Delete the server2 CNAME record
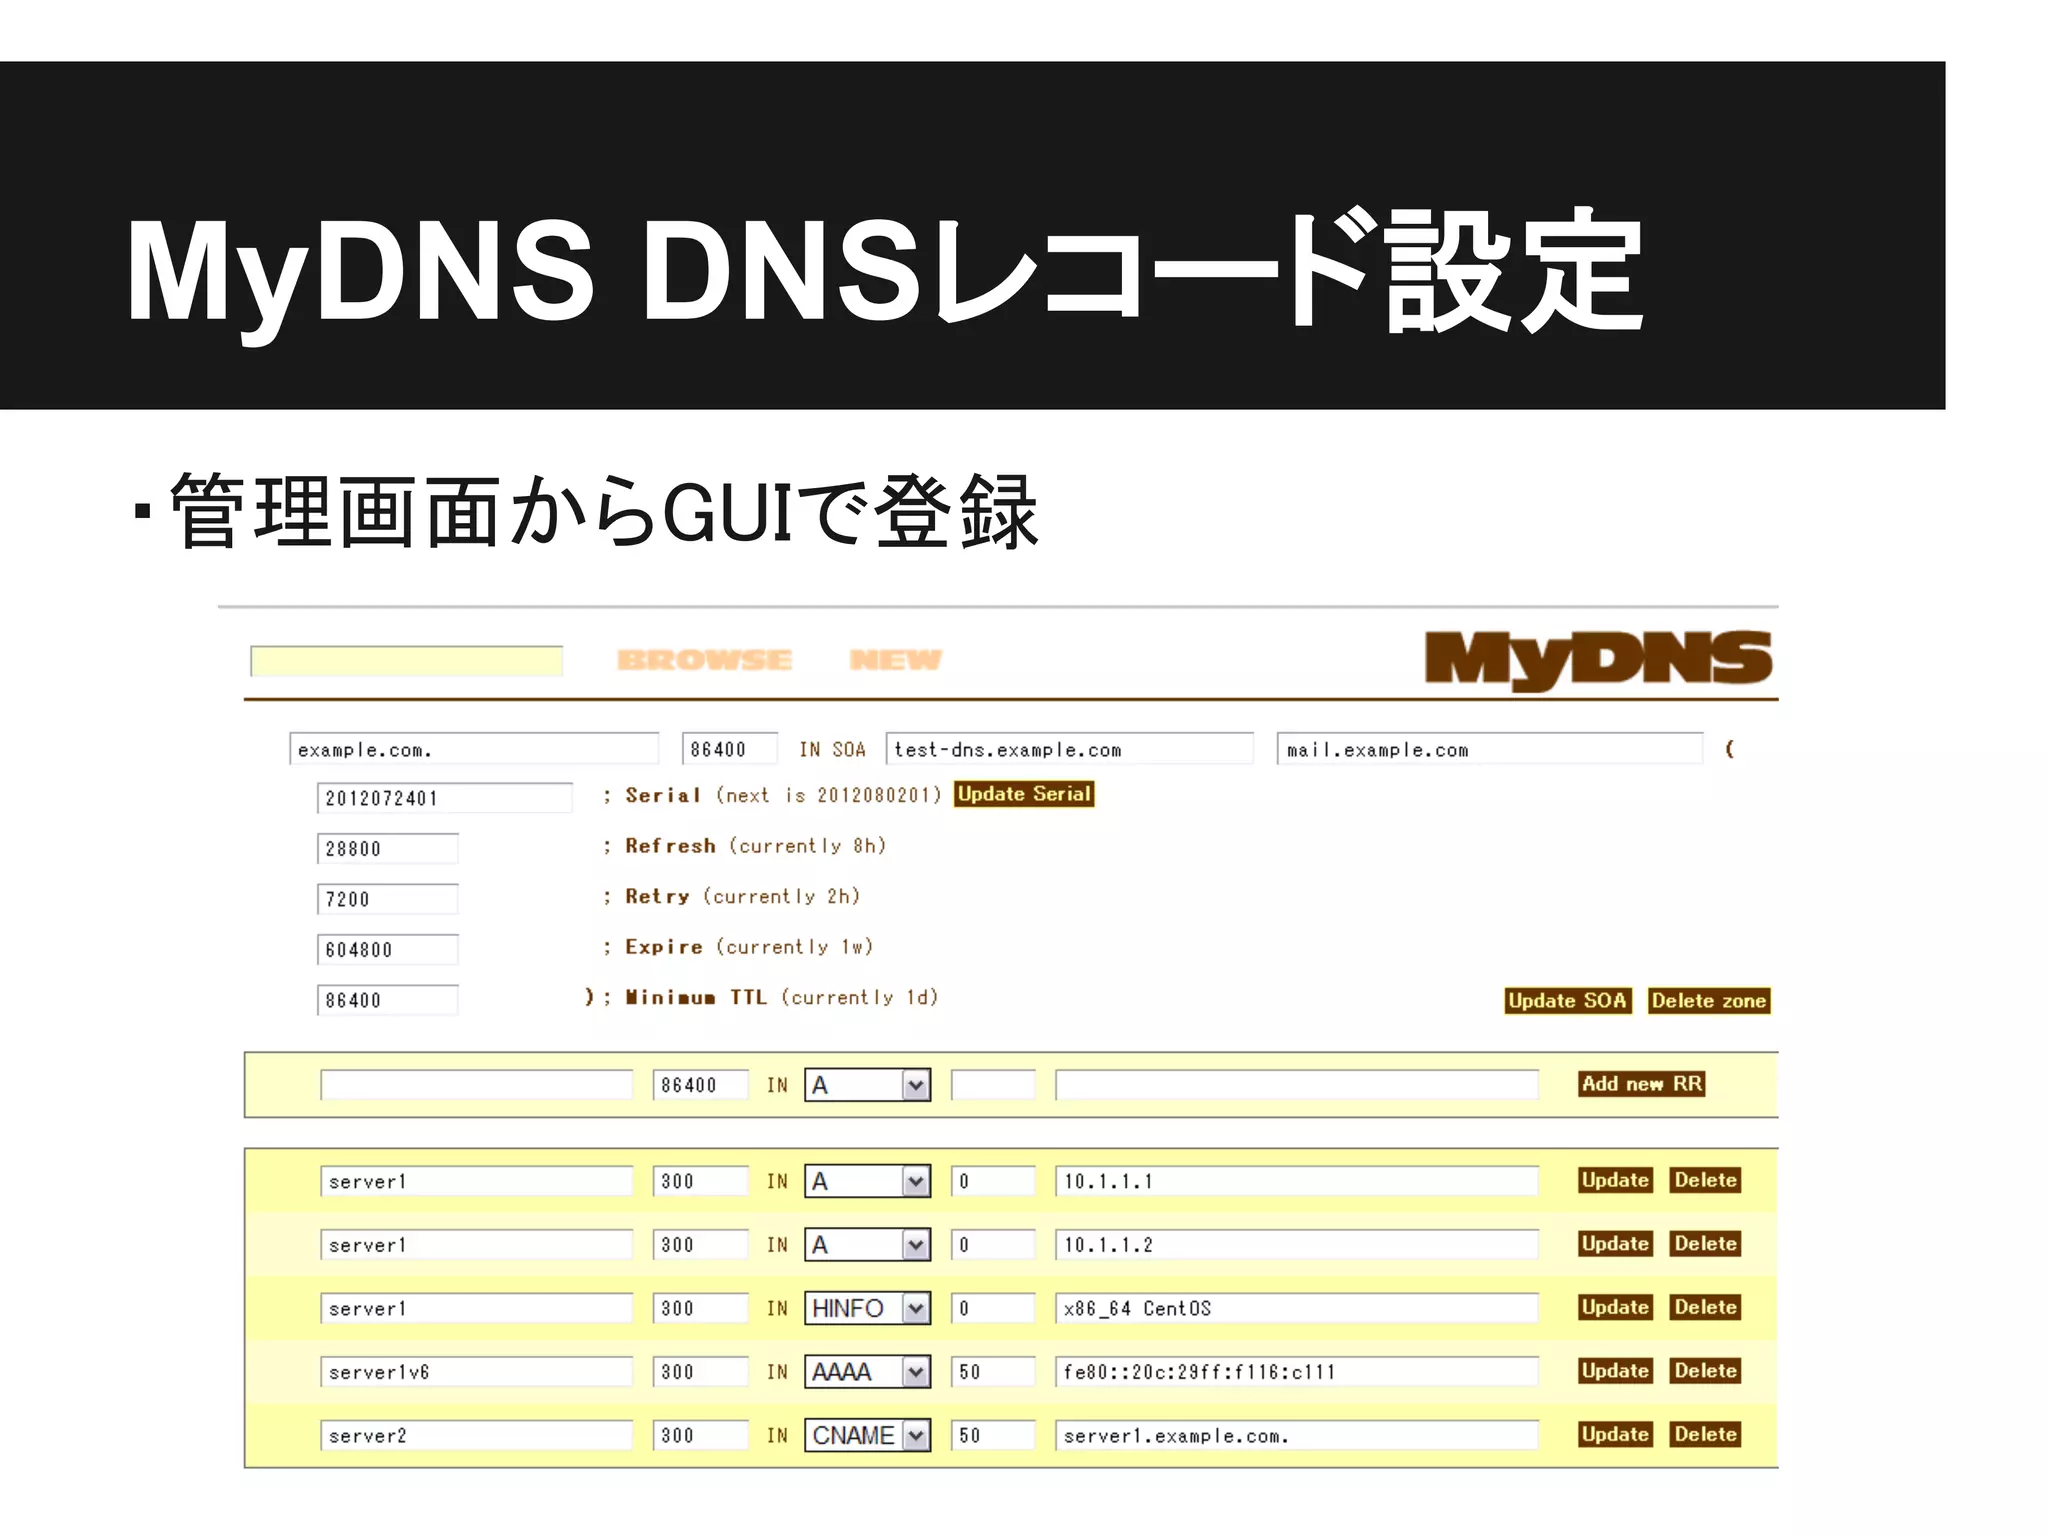 1706,1435
